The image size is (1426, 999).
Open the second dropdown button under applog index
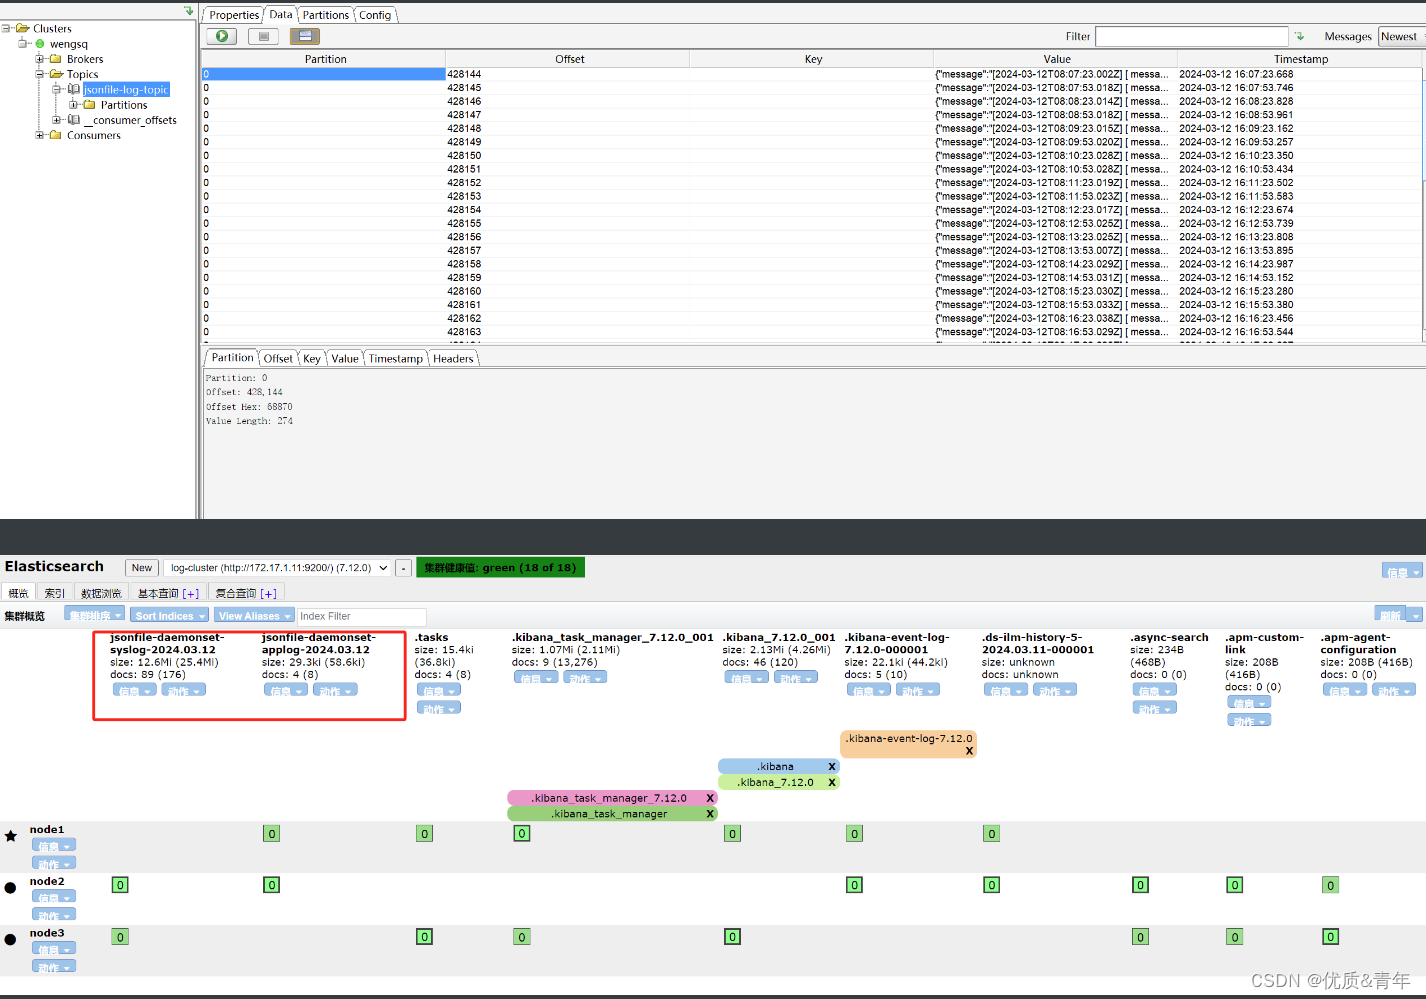tap(335, 691)
